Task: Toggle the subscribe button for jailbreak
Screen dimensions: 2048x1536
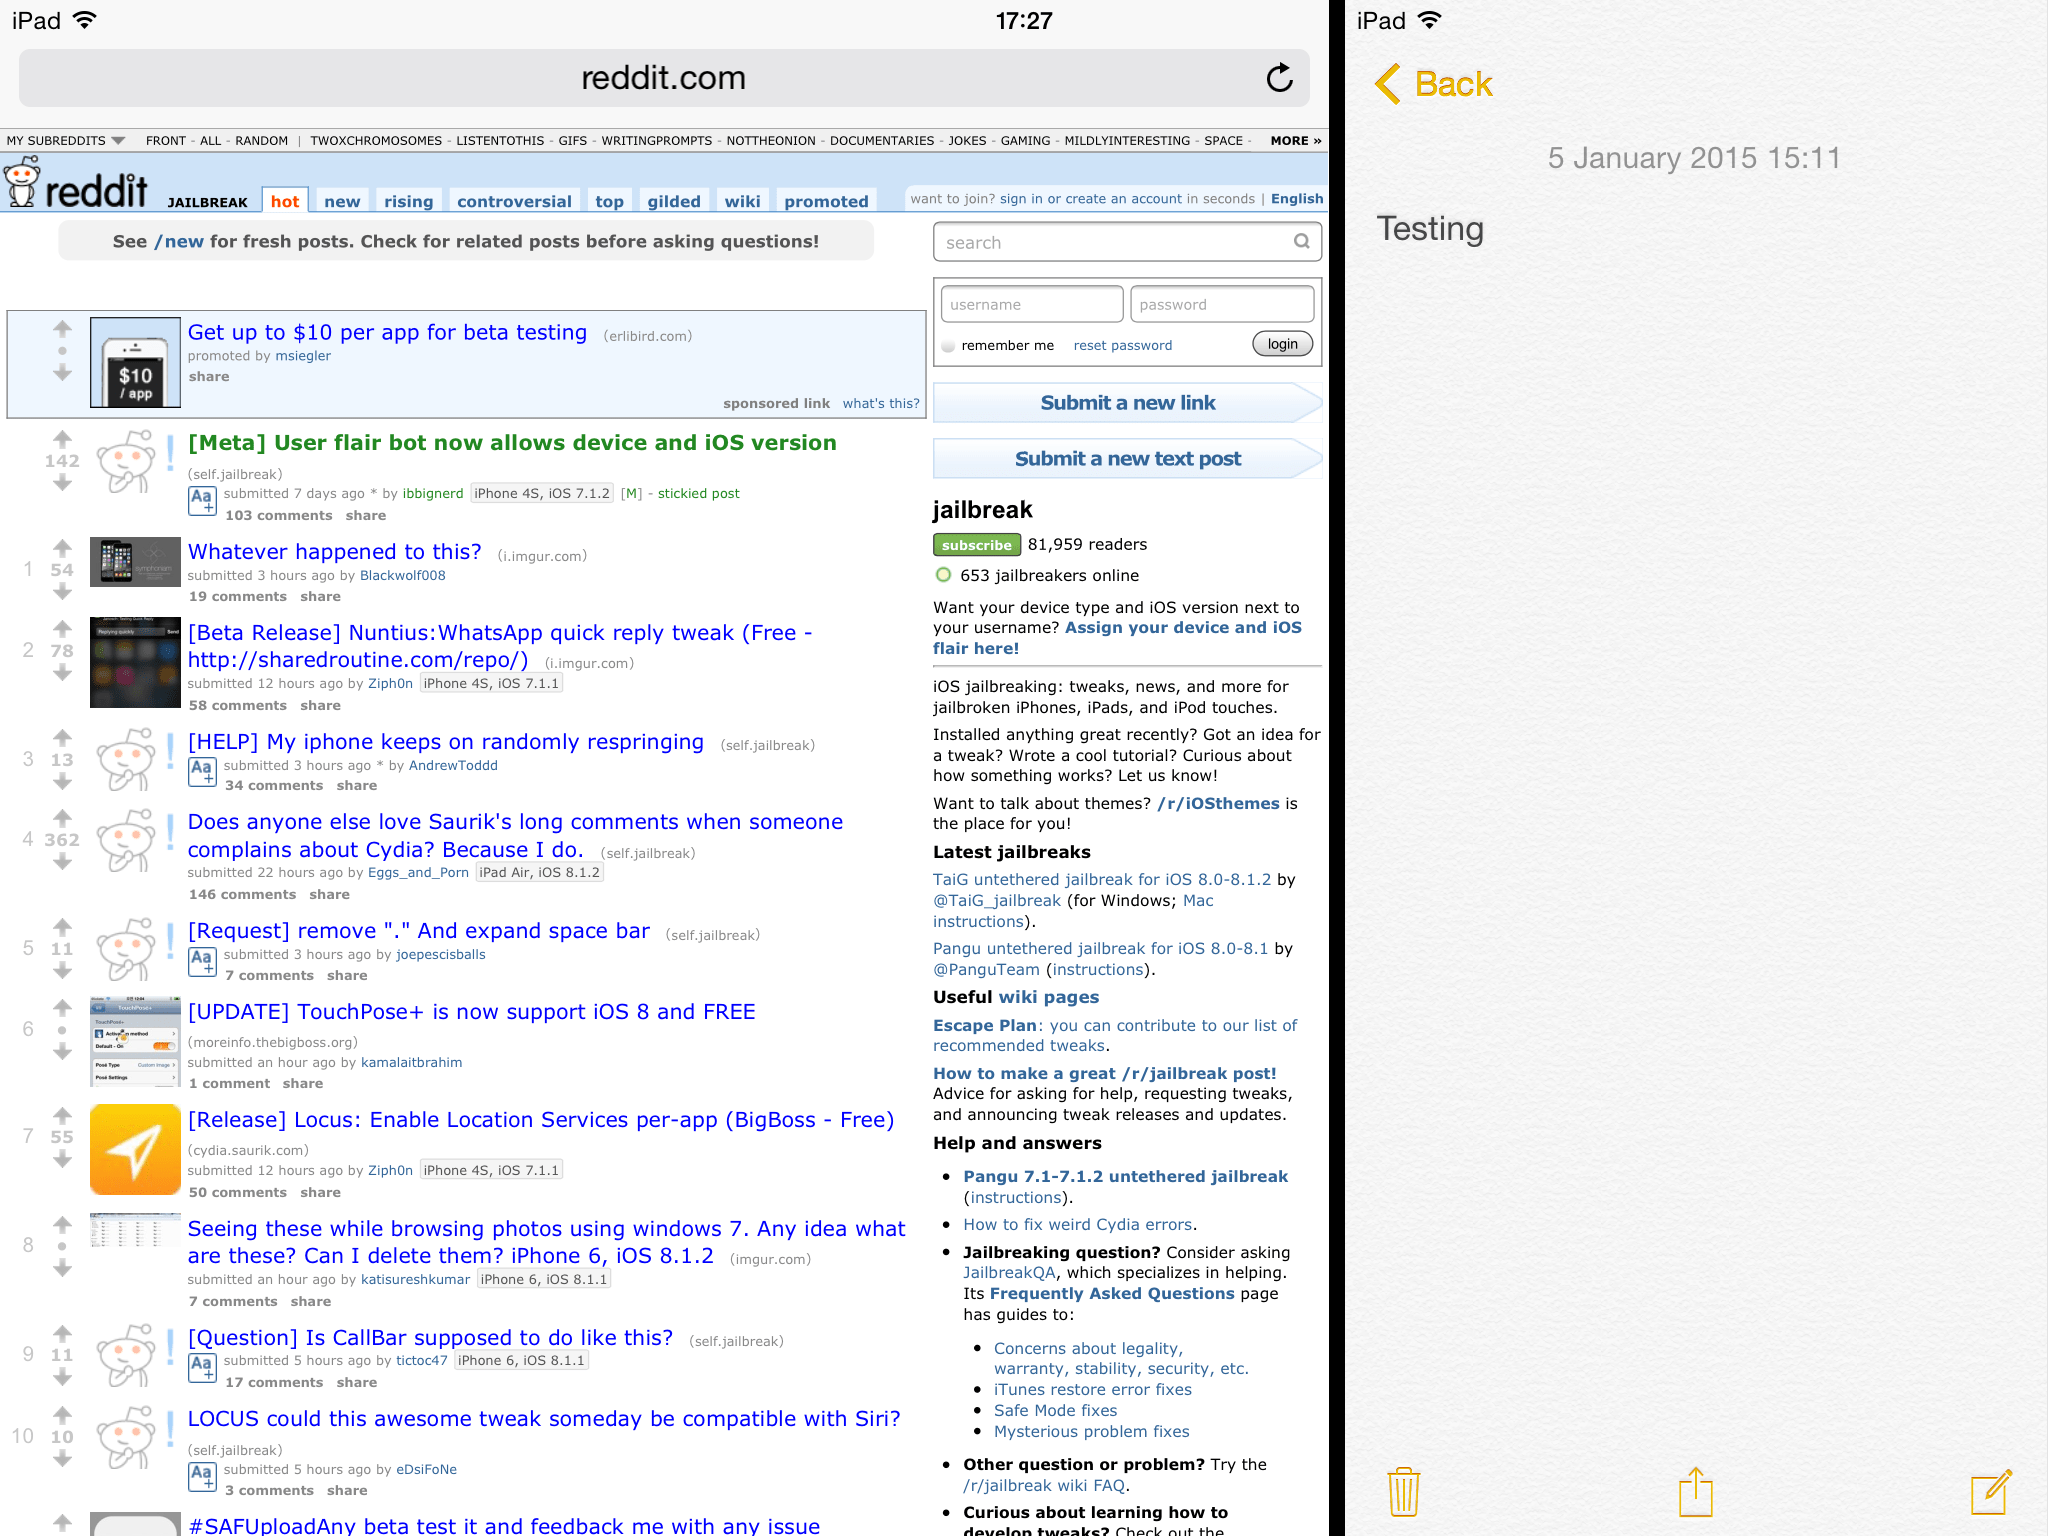Action: pyautogui.click(x=975, y=544)
